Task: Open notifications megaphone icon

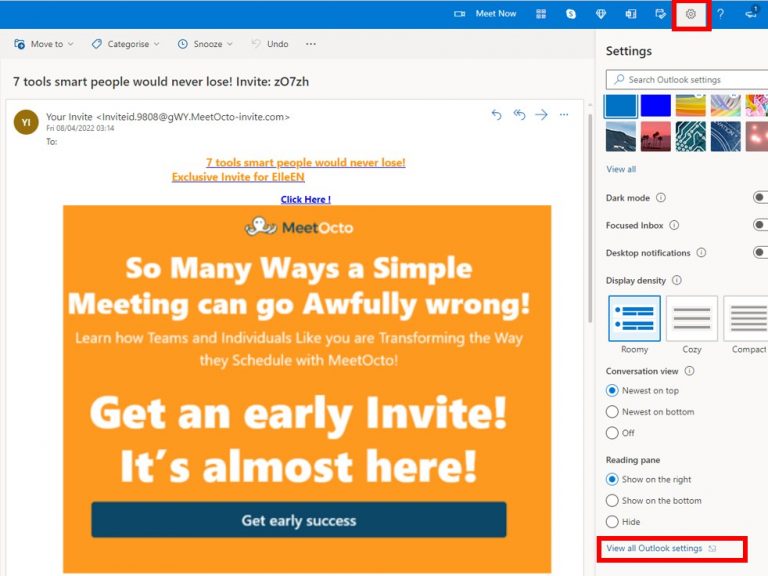Action: pos(751,13)
